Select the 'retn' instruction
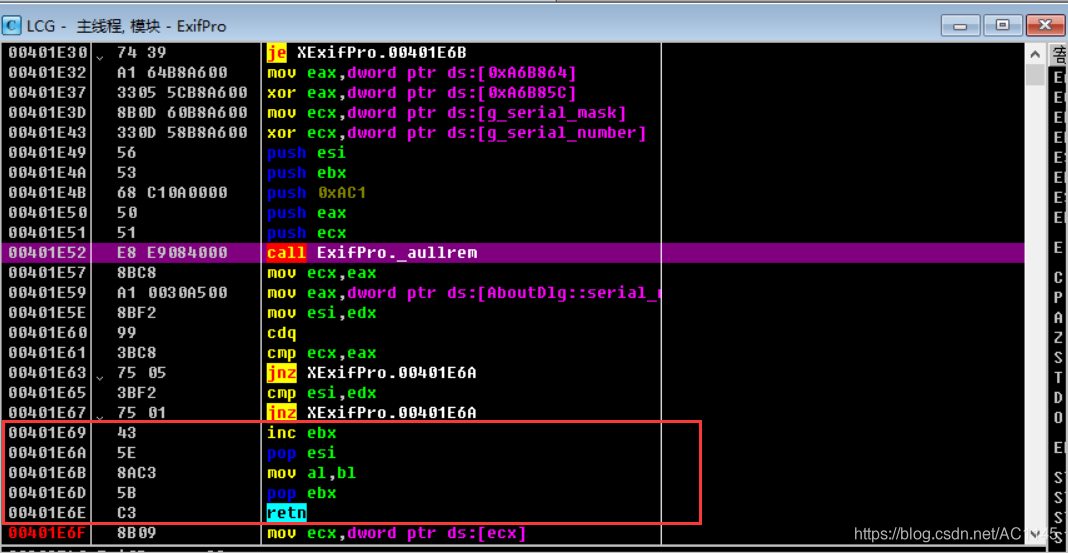The width and height of the screenshot is (1068, 553). (287, 513)
